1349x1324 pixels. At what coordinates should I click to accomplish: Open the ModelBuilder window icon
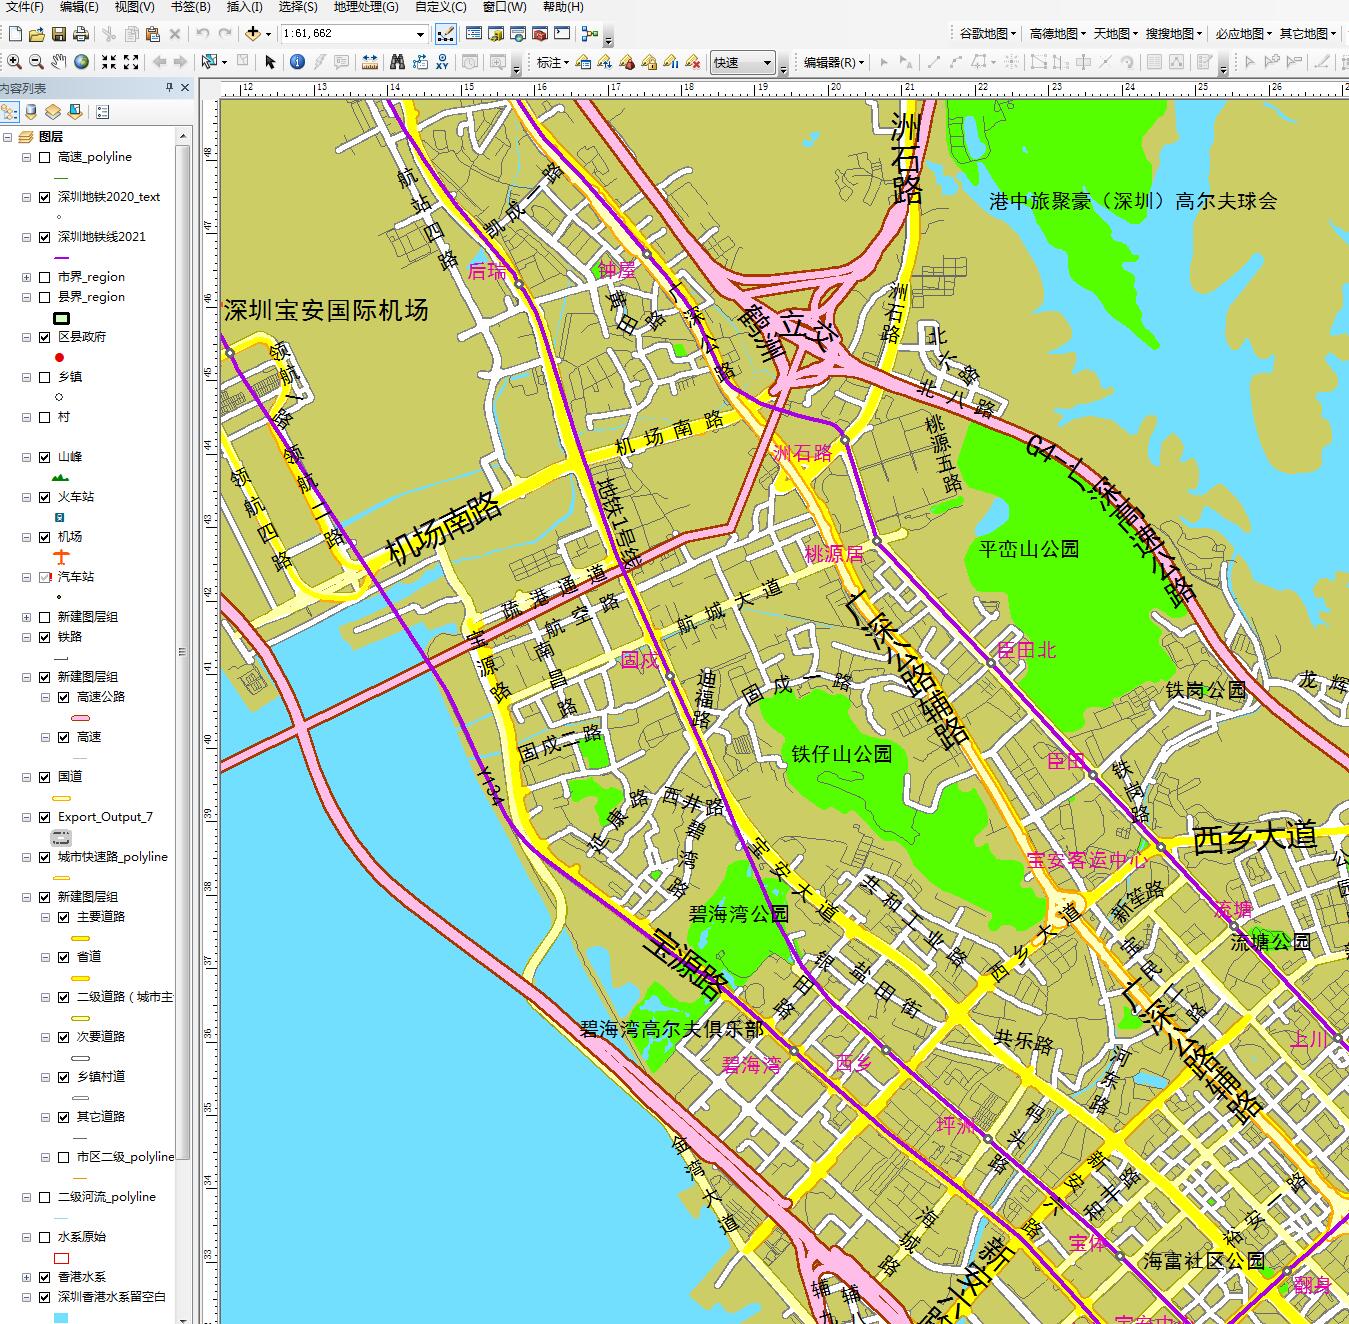pos(589,34)
